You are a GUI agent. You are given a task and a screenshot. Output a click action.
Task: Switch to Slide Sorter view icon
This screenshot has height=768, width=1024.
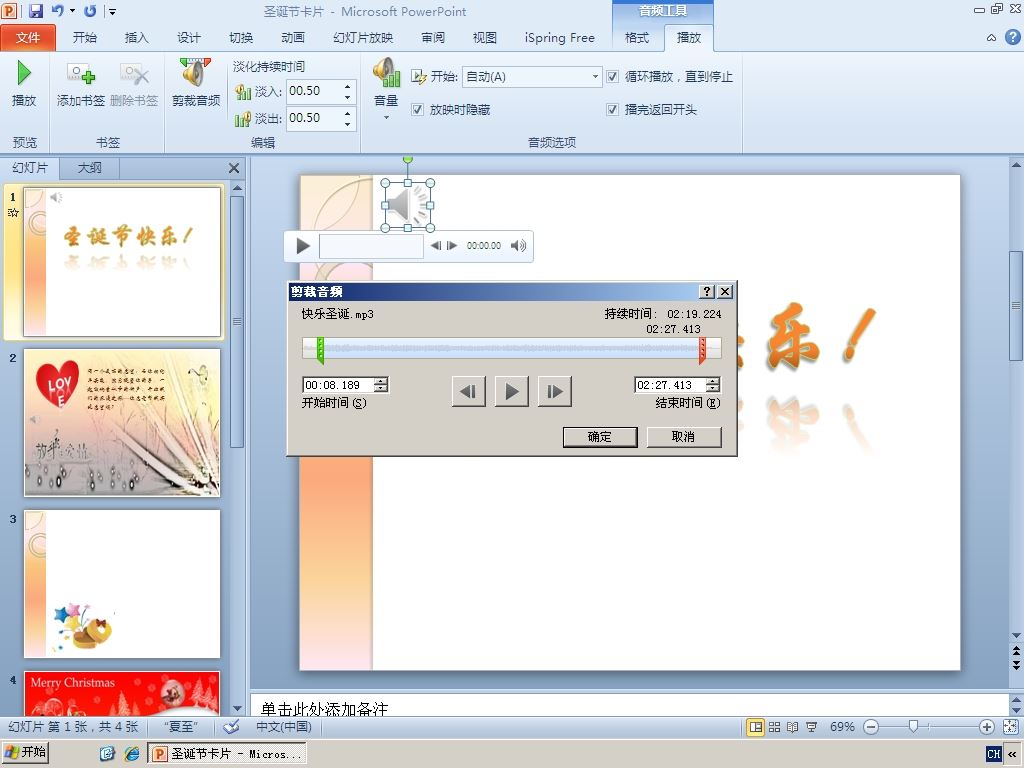pos(775,727)
